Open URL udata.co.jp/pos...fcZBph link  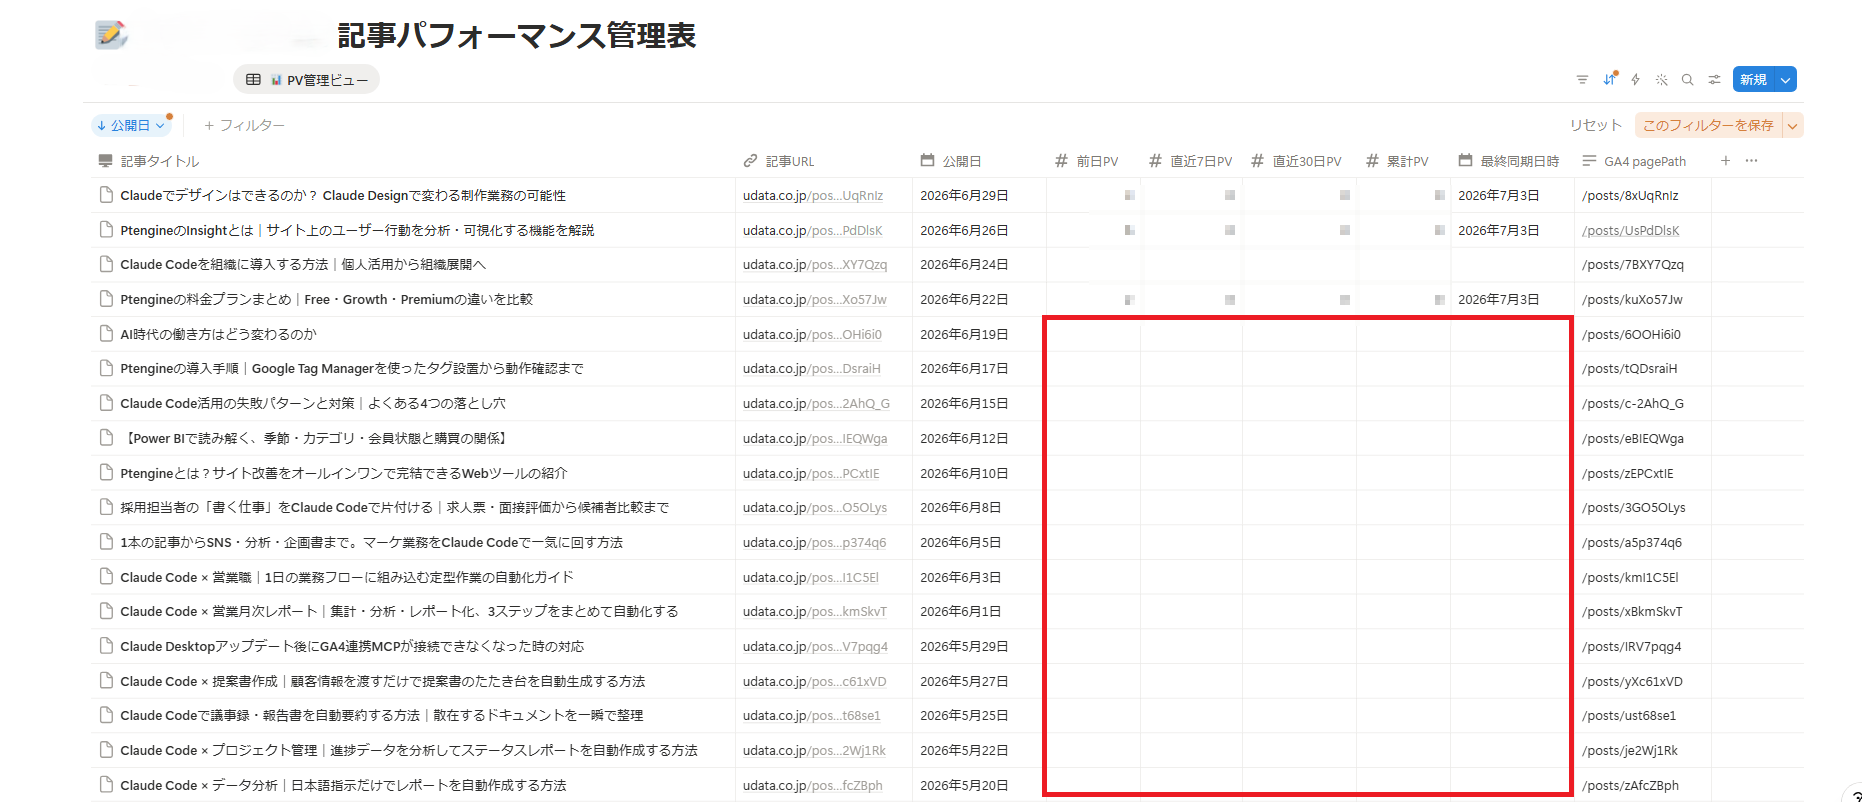pos(812,785)
